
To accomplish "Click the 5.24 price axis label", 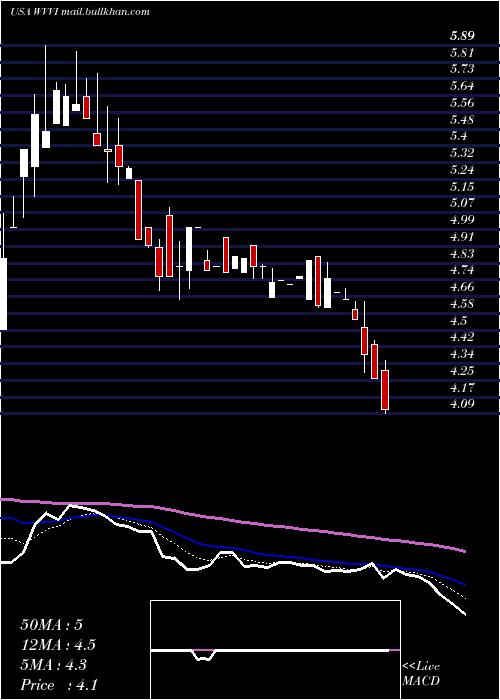I will point(462,170).
